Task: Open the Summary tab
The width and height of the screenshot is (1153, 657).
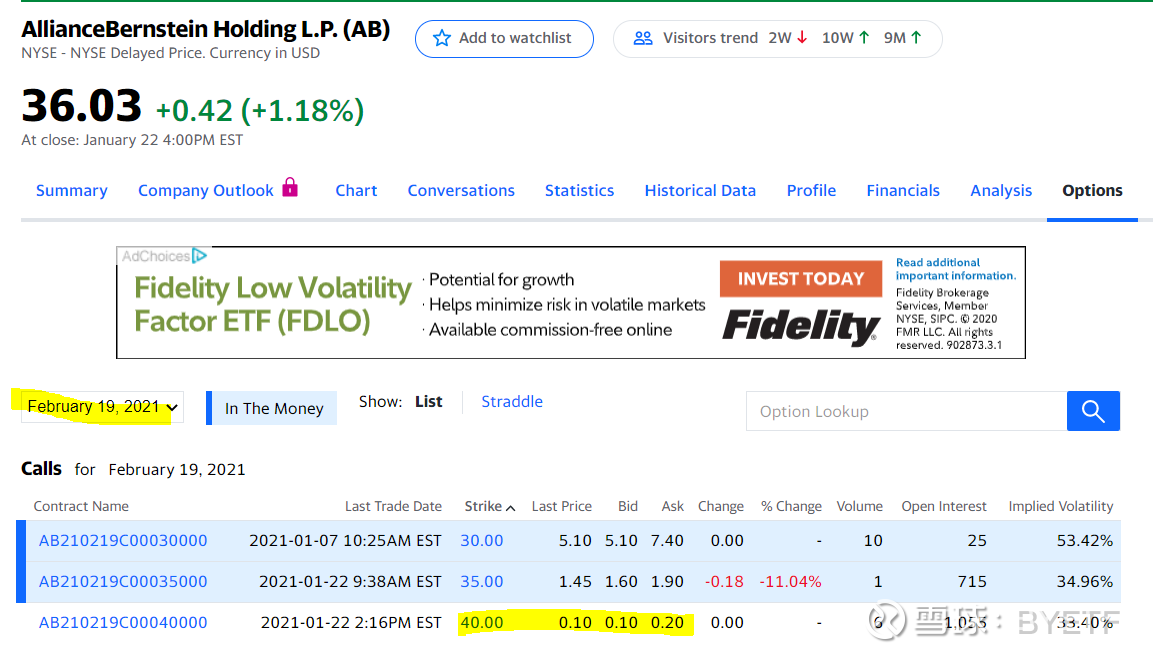Action: (71, 191)
